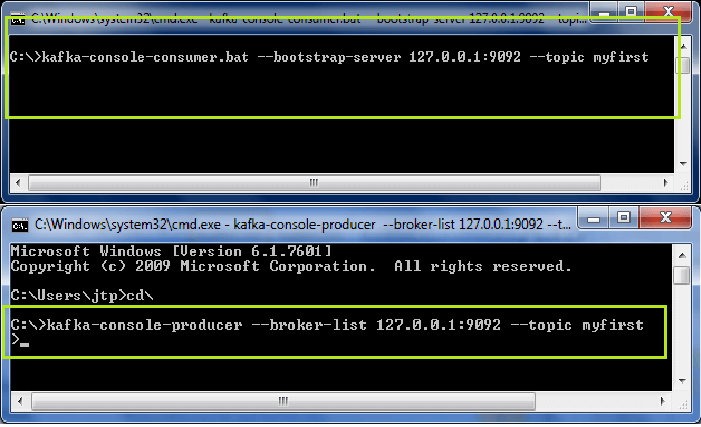This screenshot has width=701, height=427.
Task: Click the right arrow on consumer window's horizontal scrollbar
Action: coord(665,183)
